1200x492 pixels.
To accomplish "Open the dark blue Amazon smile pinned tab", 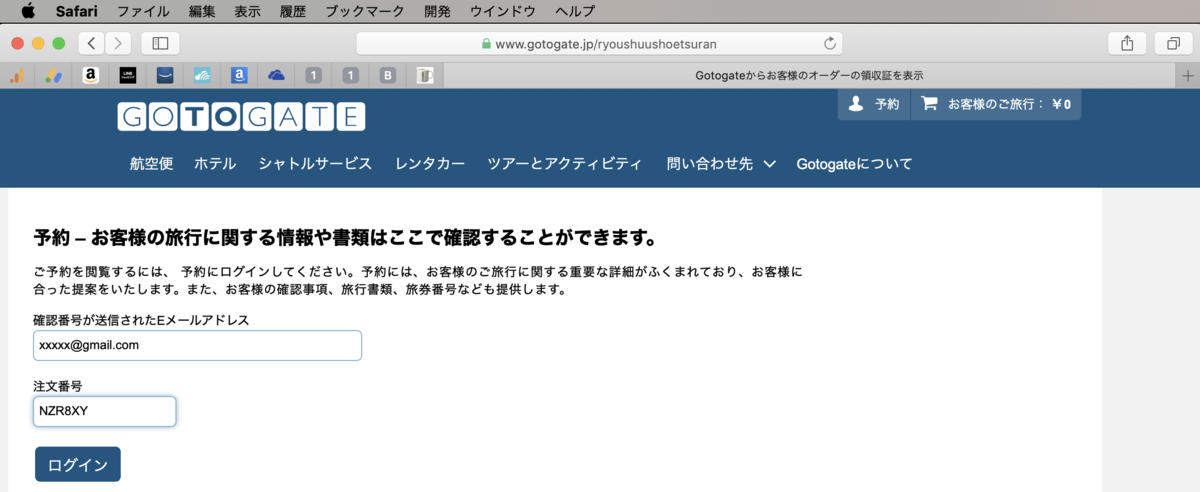I will pos(165,75).
